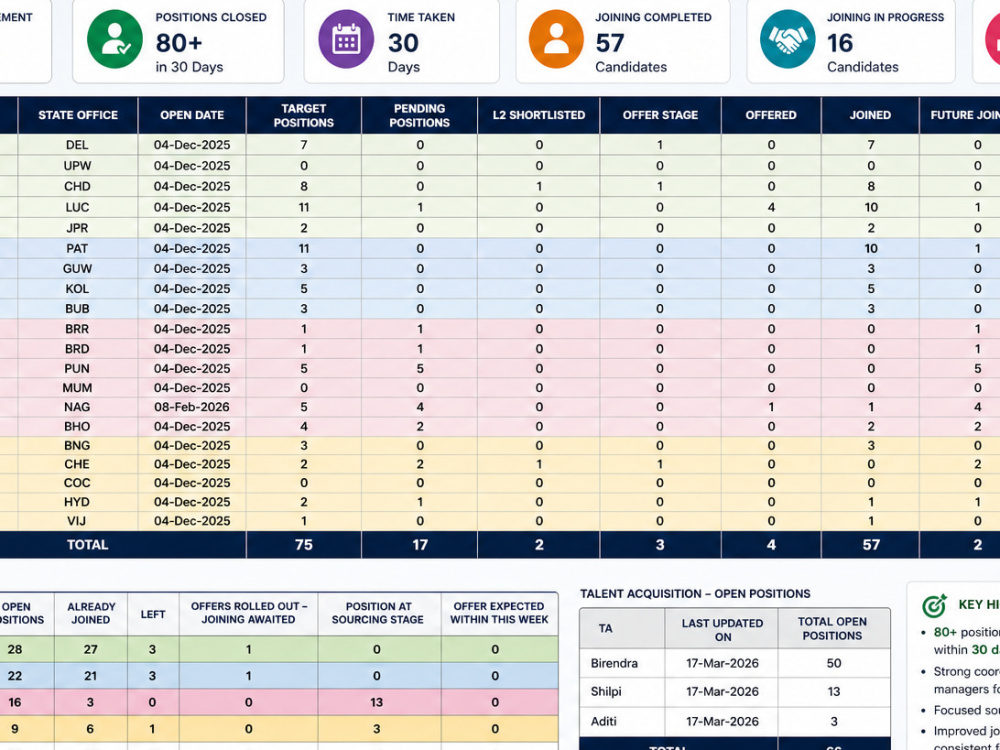The width and height of the screenshot is (1000, 750).
Task: Click the UPW state office cell
Action: click(x=77, y=166)
